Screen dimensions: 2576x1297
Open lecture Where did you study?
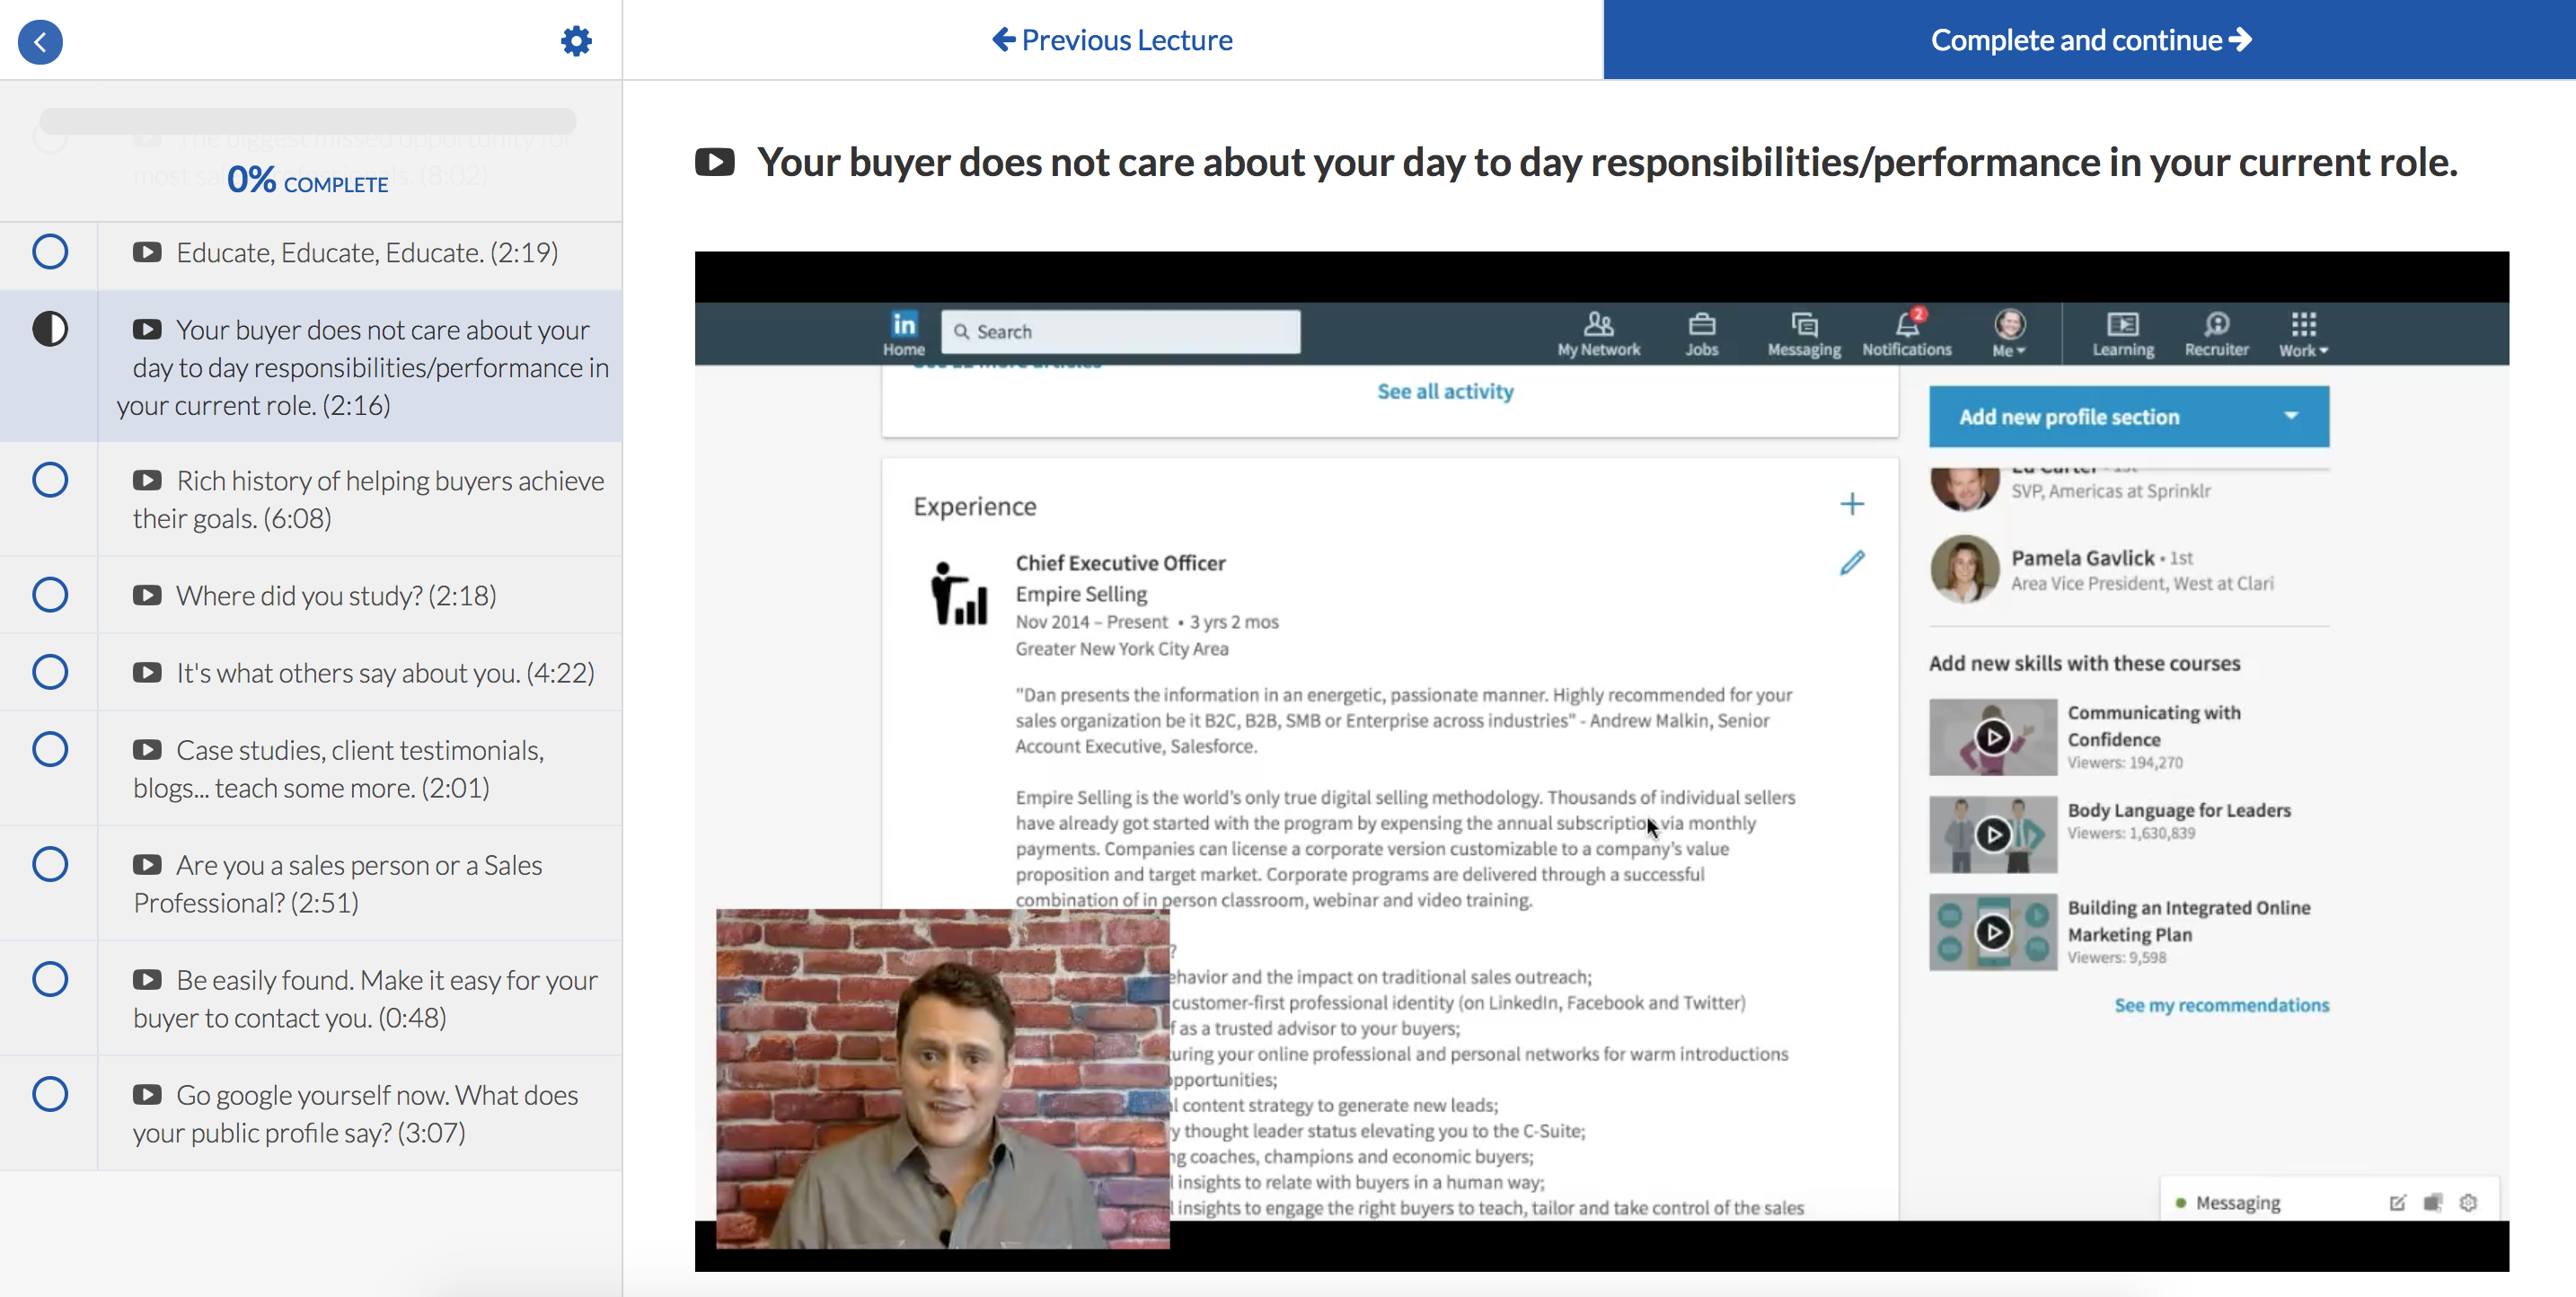pyautogui.click(x=336, y=595)
